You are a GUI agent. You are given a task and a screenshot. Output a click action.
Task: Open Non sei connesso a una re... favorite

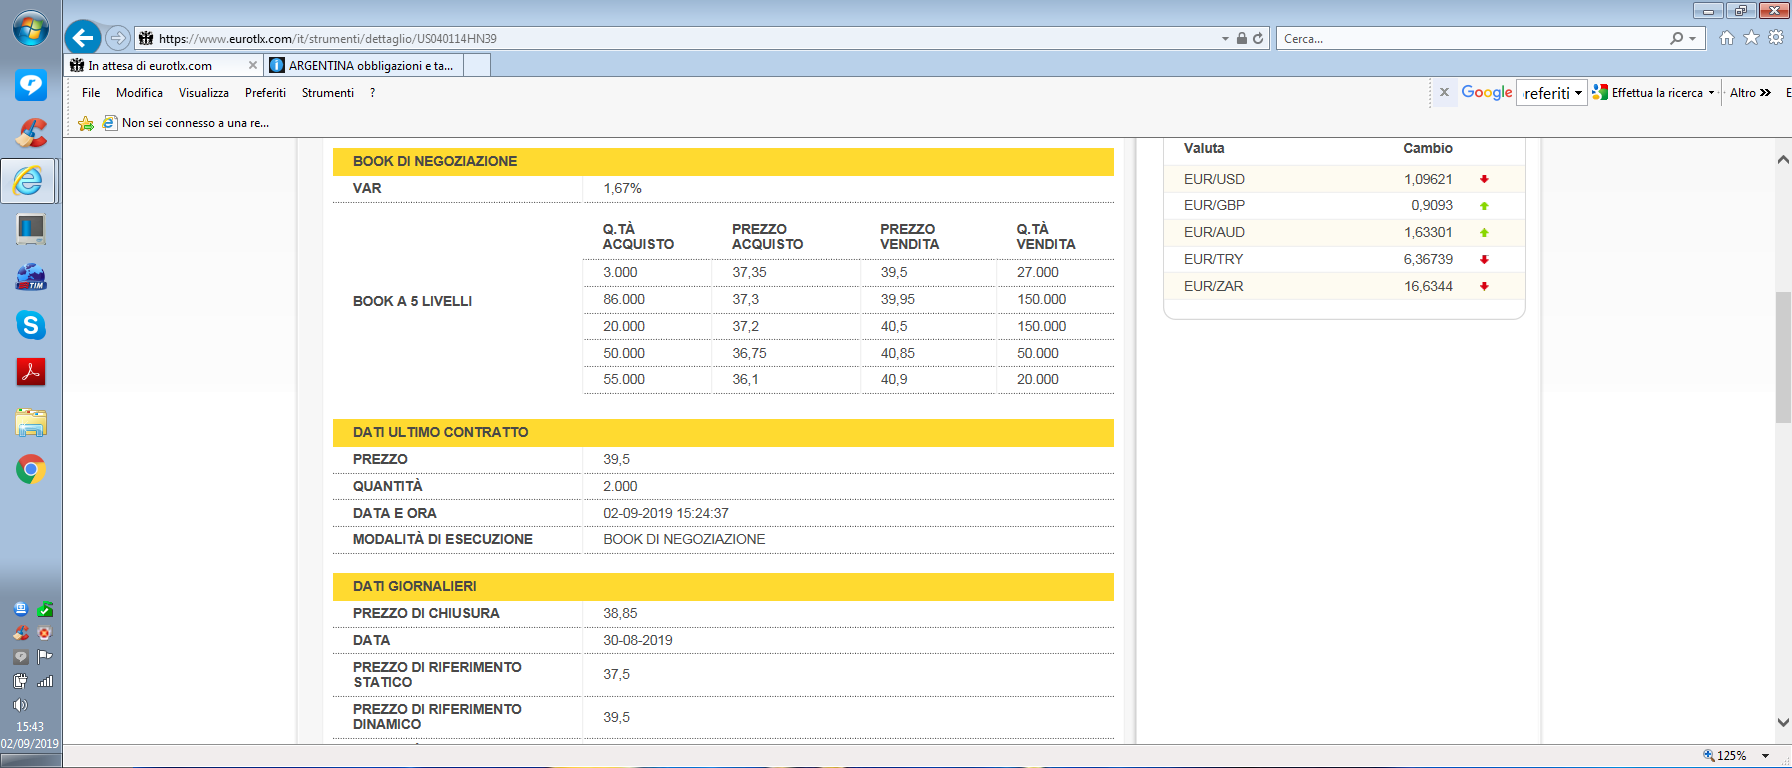[186, 123]
